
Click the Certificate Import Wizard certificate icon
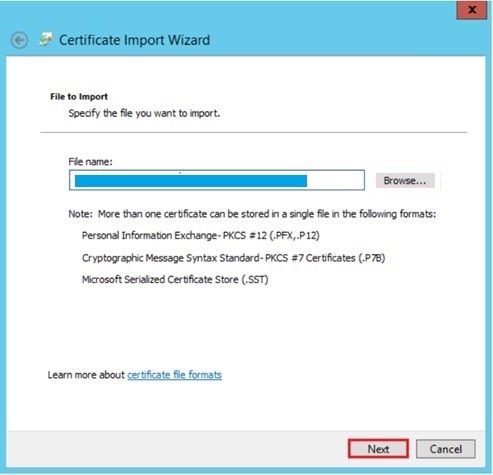click(46, 39)
